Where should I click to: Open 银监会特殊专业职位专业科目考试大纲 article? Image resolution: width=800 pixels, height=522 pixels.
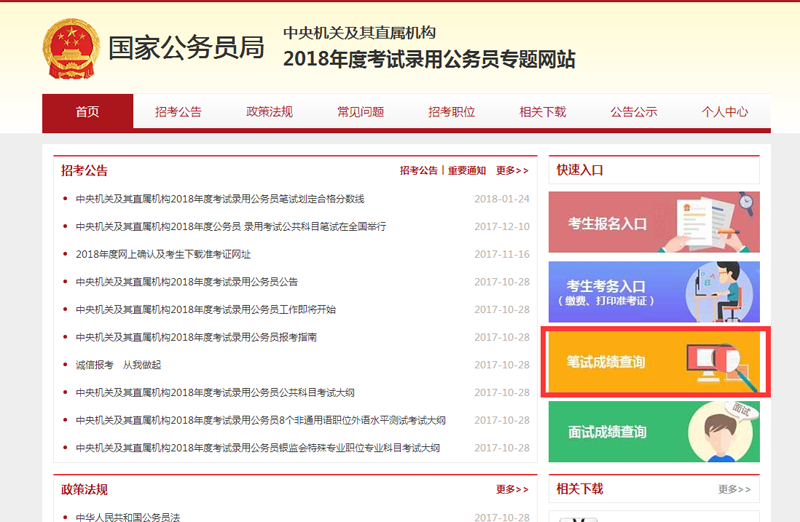[258, 448]
